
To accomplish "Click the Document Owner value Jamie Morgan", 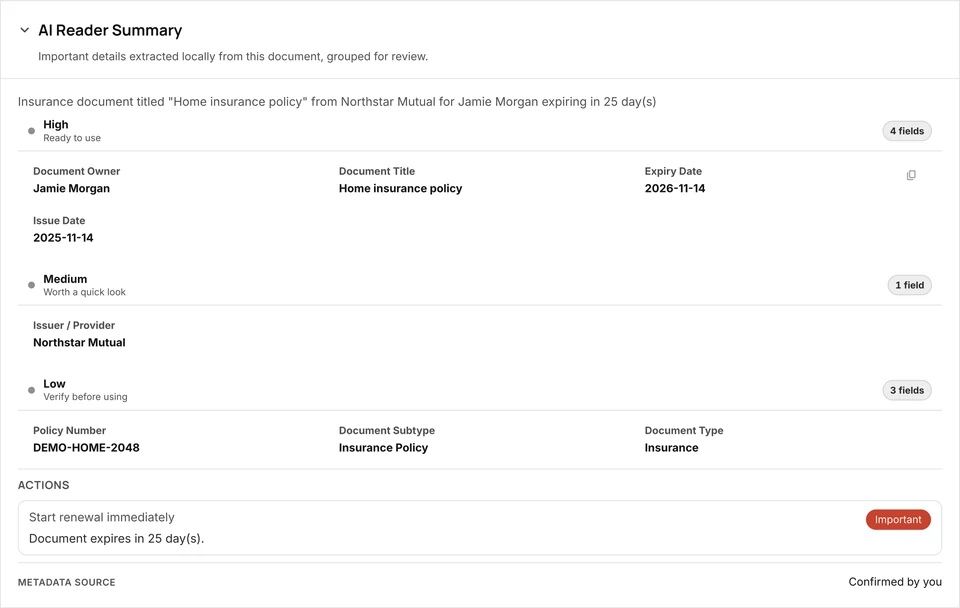I will [72, 189].
